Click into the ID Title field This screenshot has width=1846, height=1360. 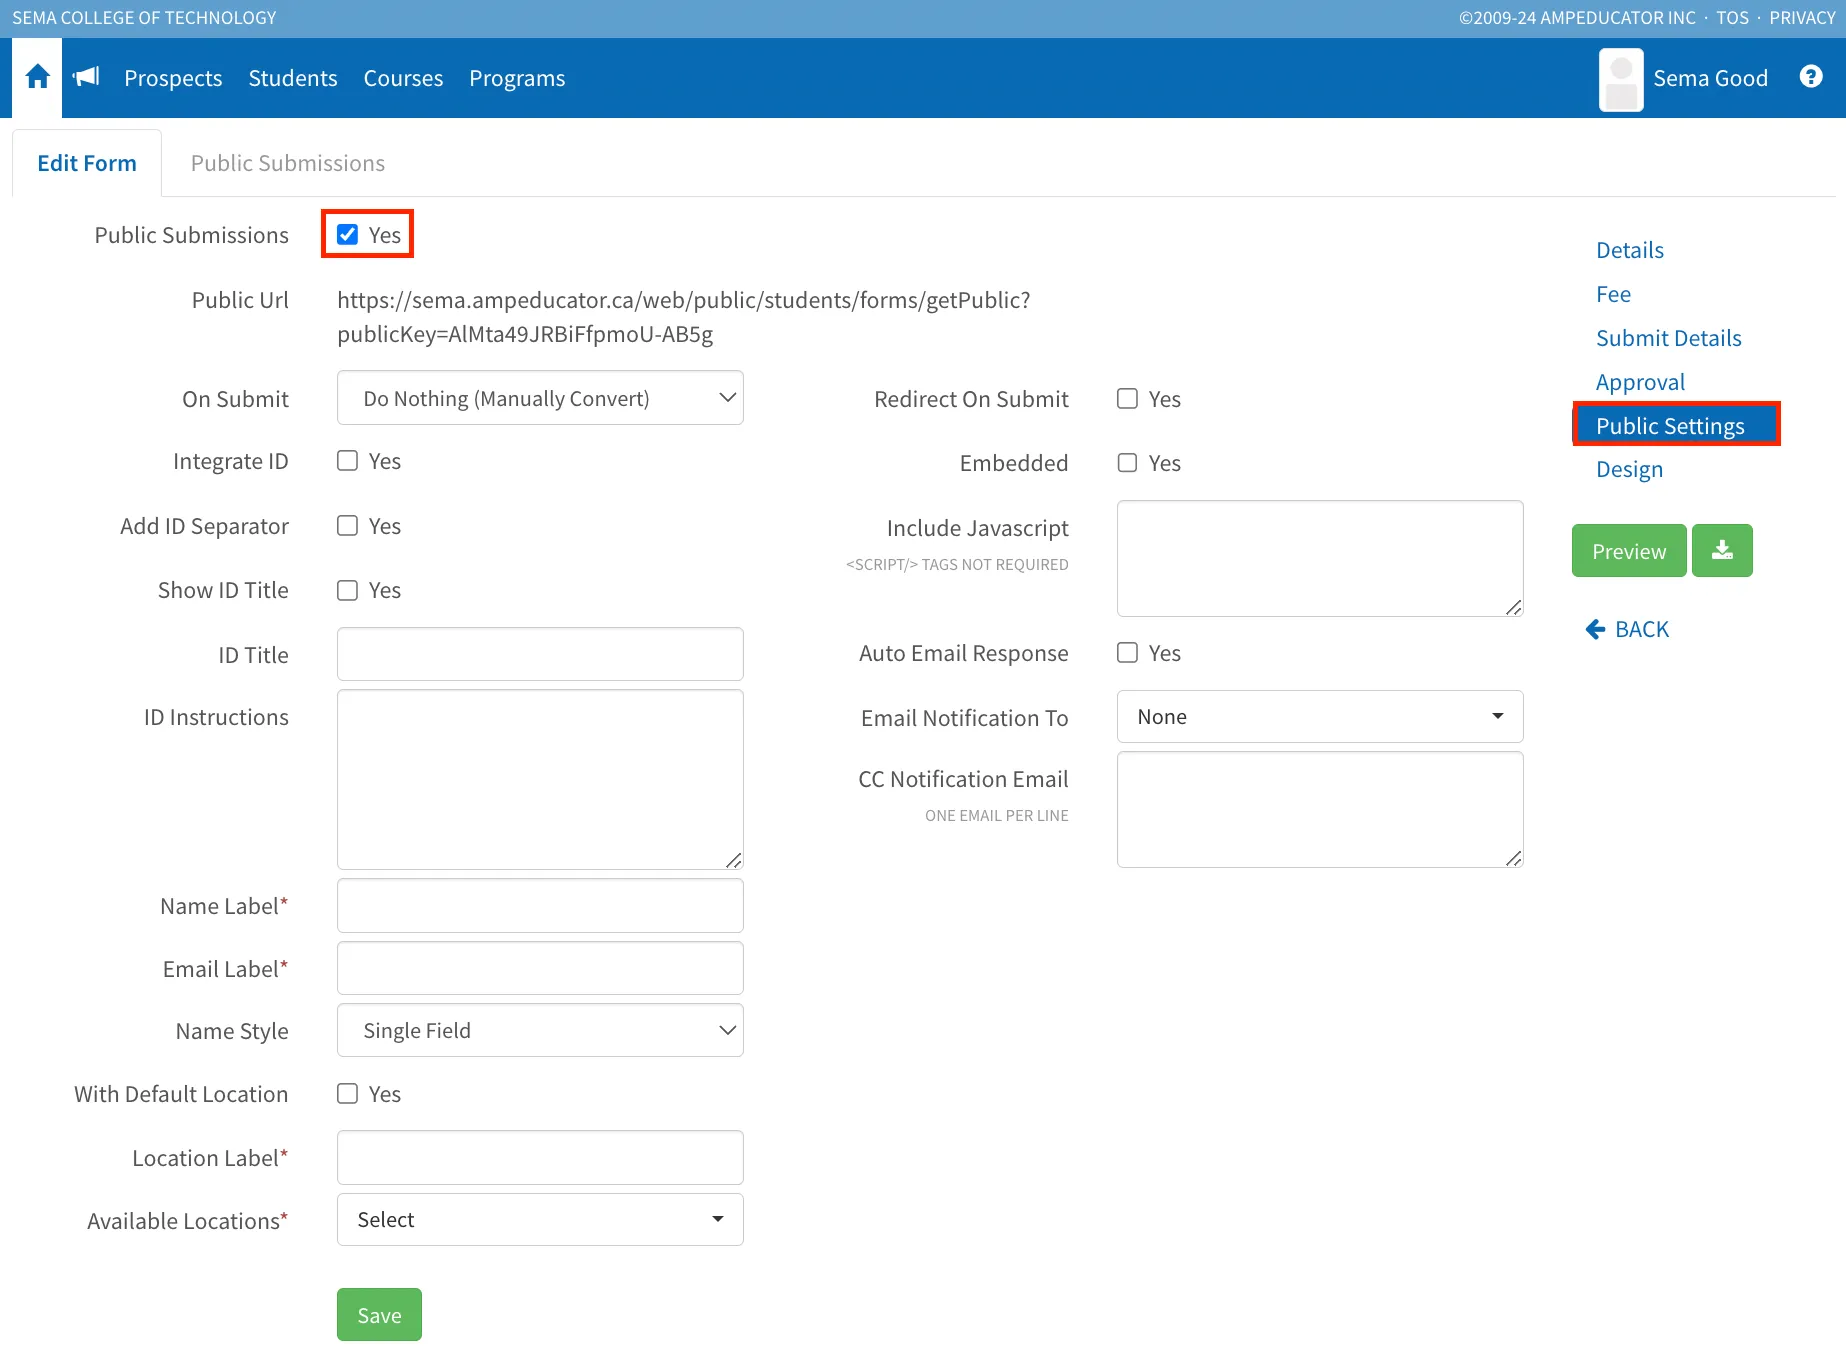point(540,654)
